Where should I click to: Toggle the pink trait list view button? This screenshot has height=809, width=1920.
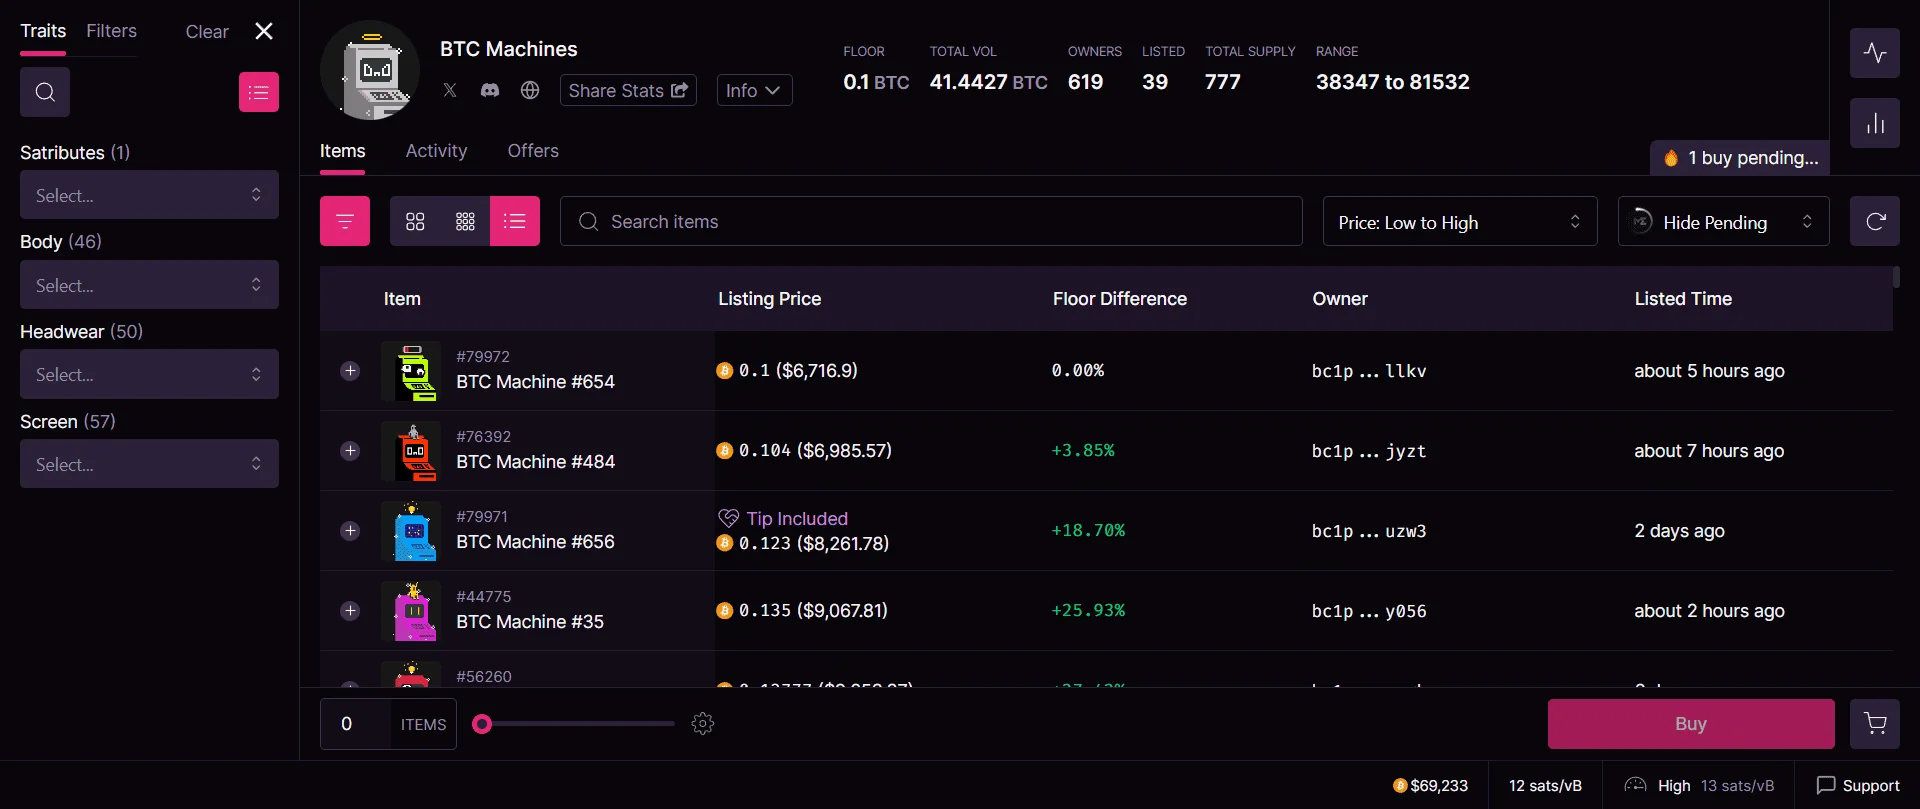259,92
